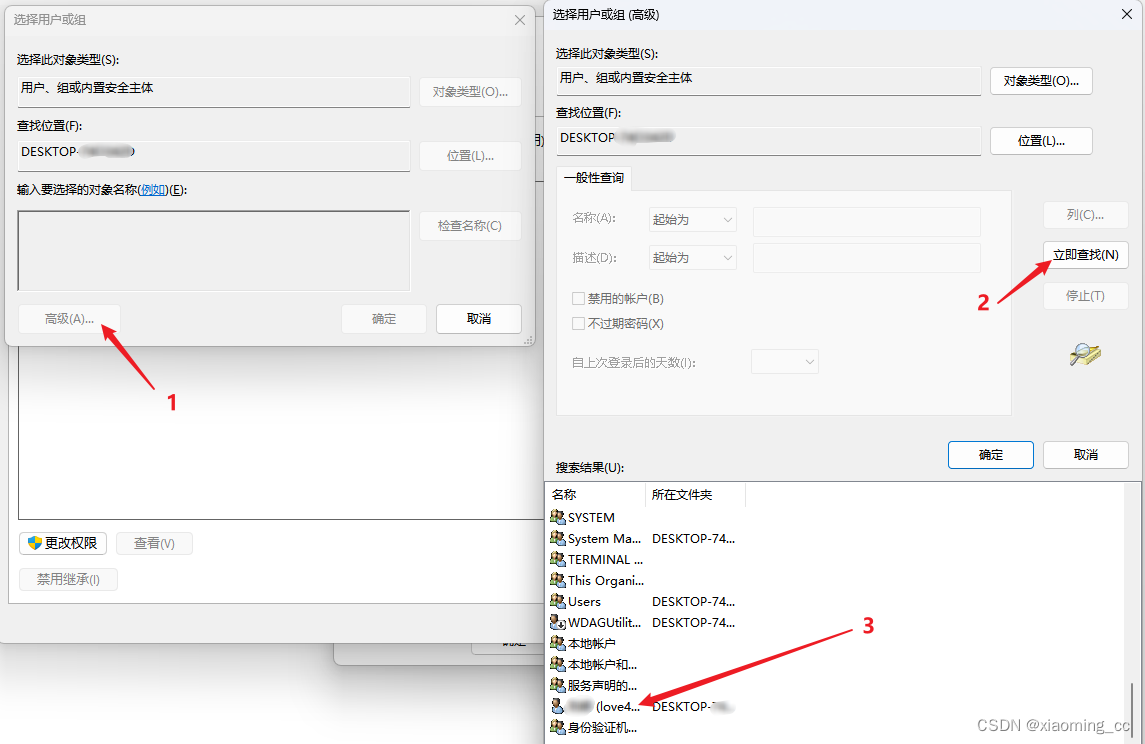1145x744 pixels.
Task: Click the 列(C)... button
Action: point(1085,215)
